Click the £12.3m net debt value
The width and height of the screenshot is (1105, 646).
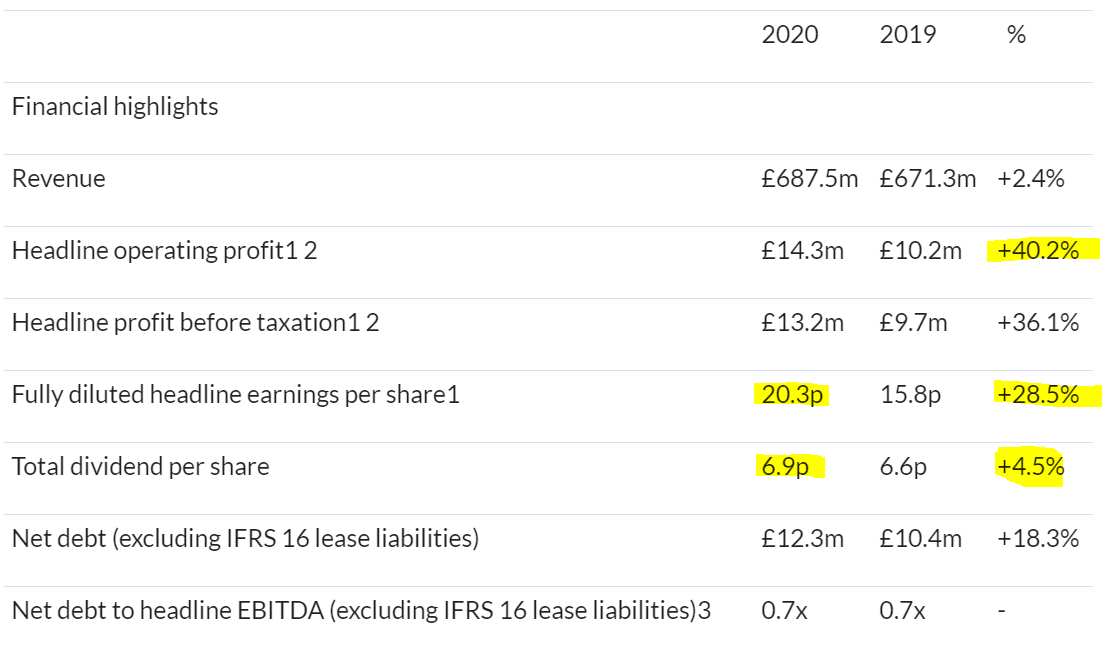[802, 538]
